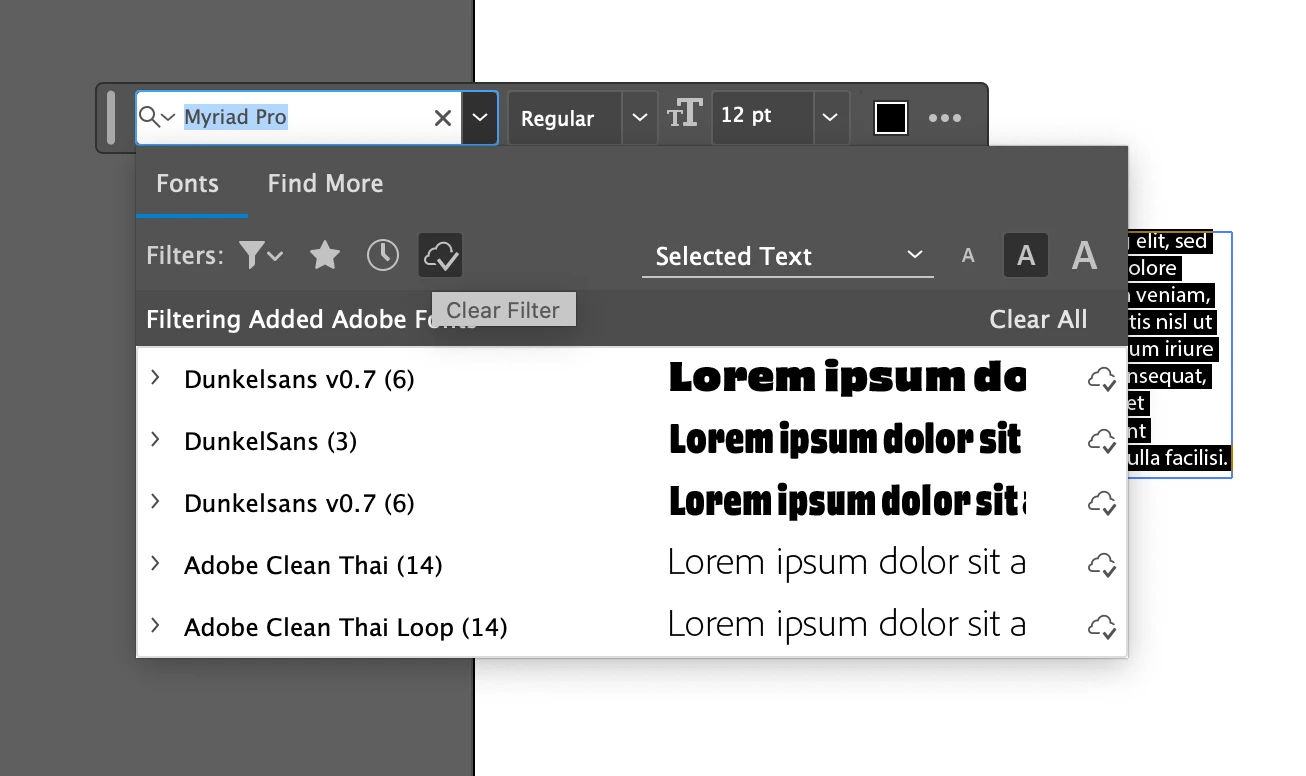Choose the medium sample size A
The image size is (1306, 776).
click(x=1026, y=256)
